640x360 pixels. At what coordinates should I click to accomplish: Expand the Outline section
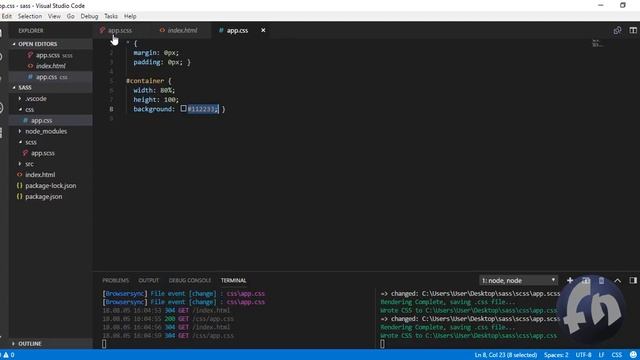point(51,344)
